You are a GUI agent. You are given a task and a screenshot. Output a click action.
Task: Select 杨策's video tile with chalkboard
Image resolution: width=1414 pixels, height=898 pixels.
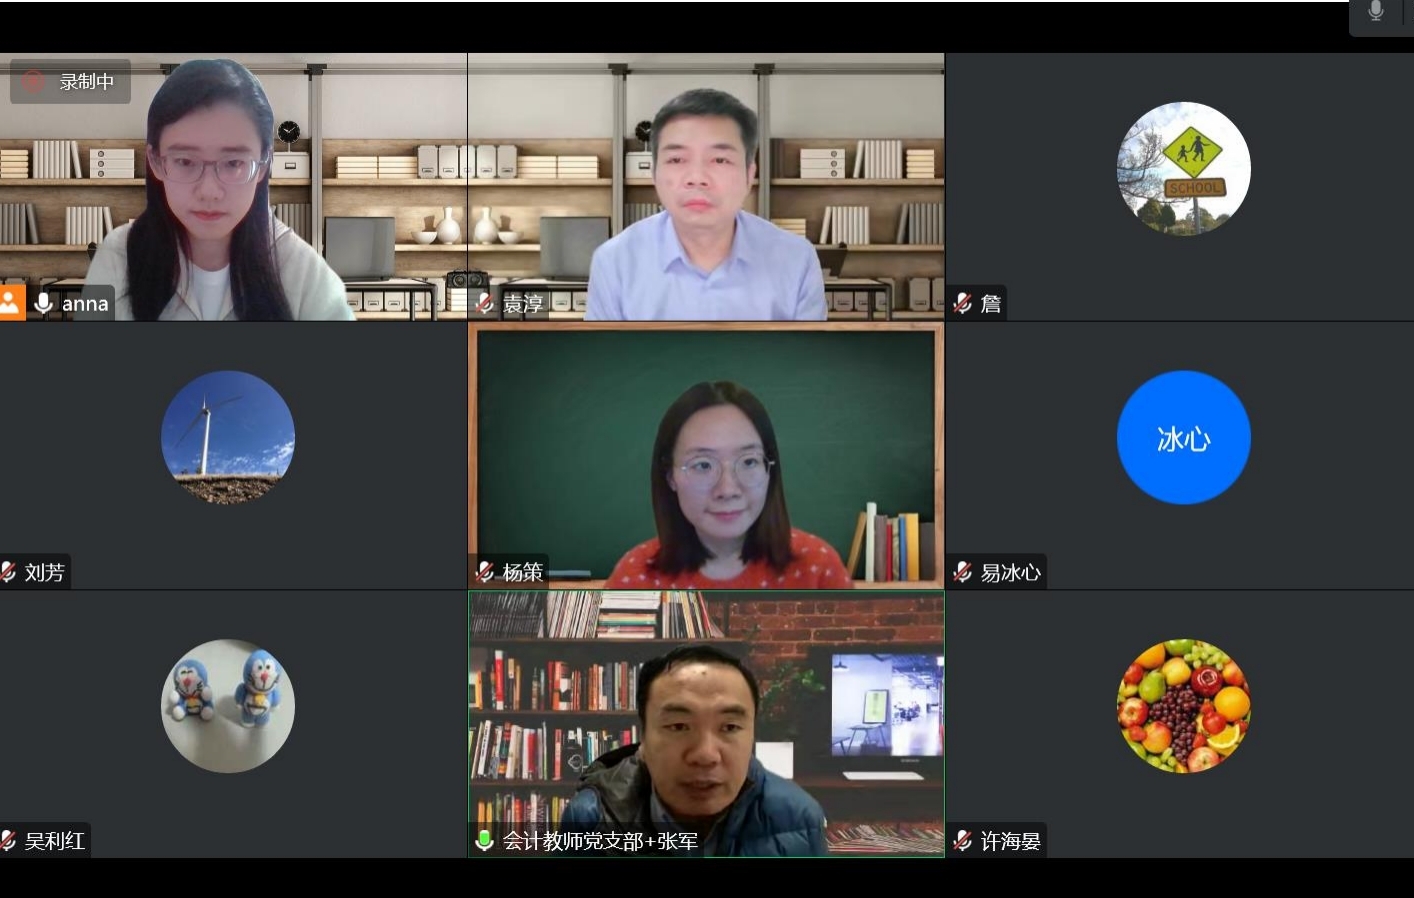click(706, 455)
